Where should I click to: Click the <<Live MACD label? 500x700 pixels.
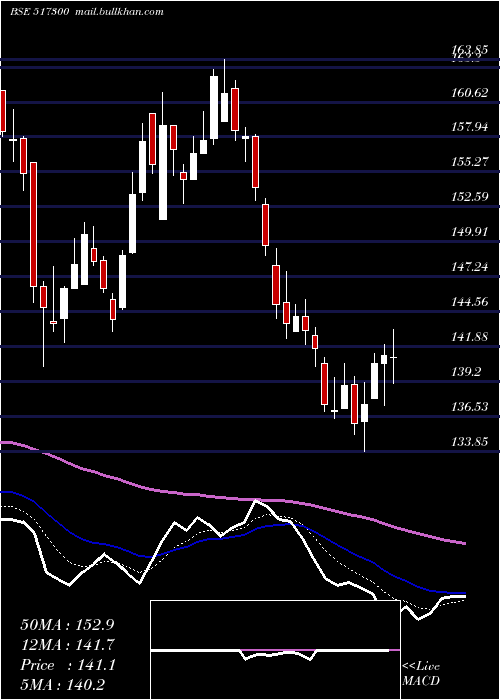tap(421, 673)
